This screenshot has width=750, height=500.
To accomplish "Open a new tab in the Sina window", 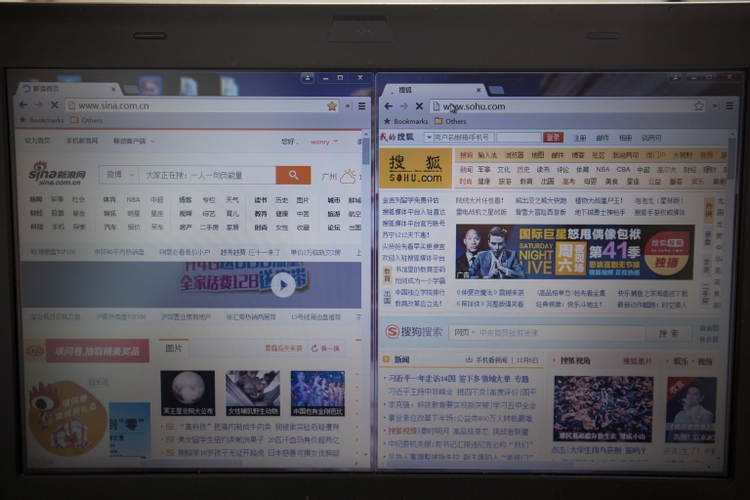I will 131,89.
